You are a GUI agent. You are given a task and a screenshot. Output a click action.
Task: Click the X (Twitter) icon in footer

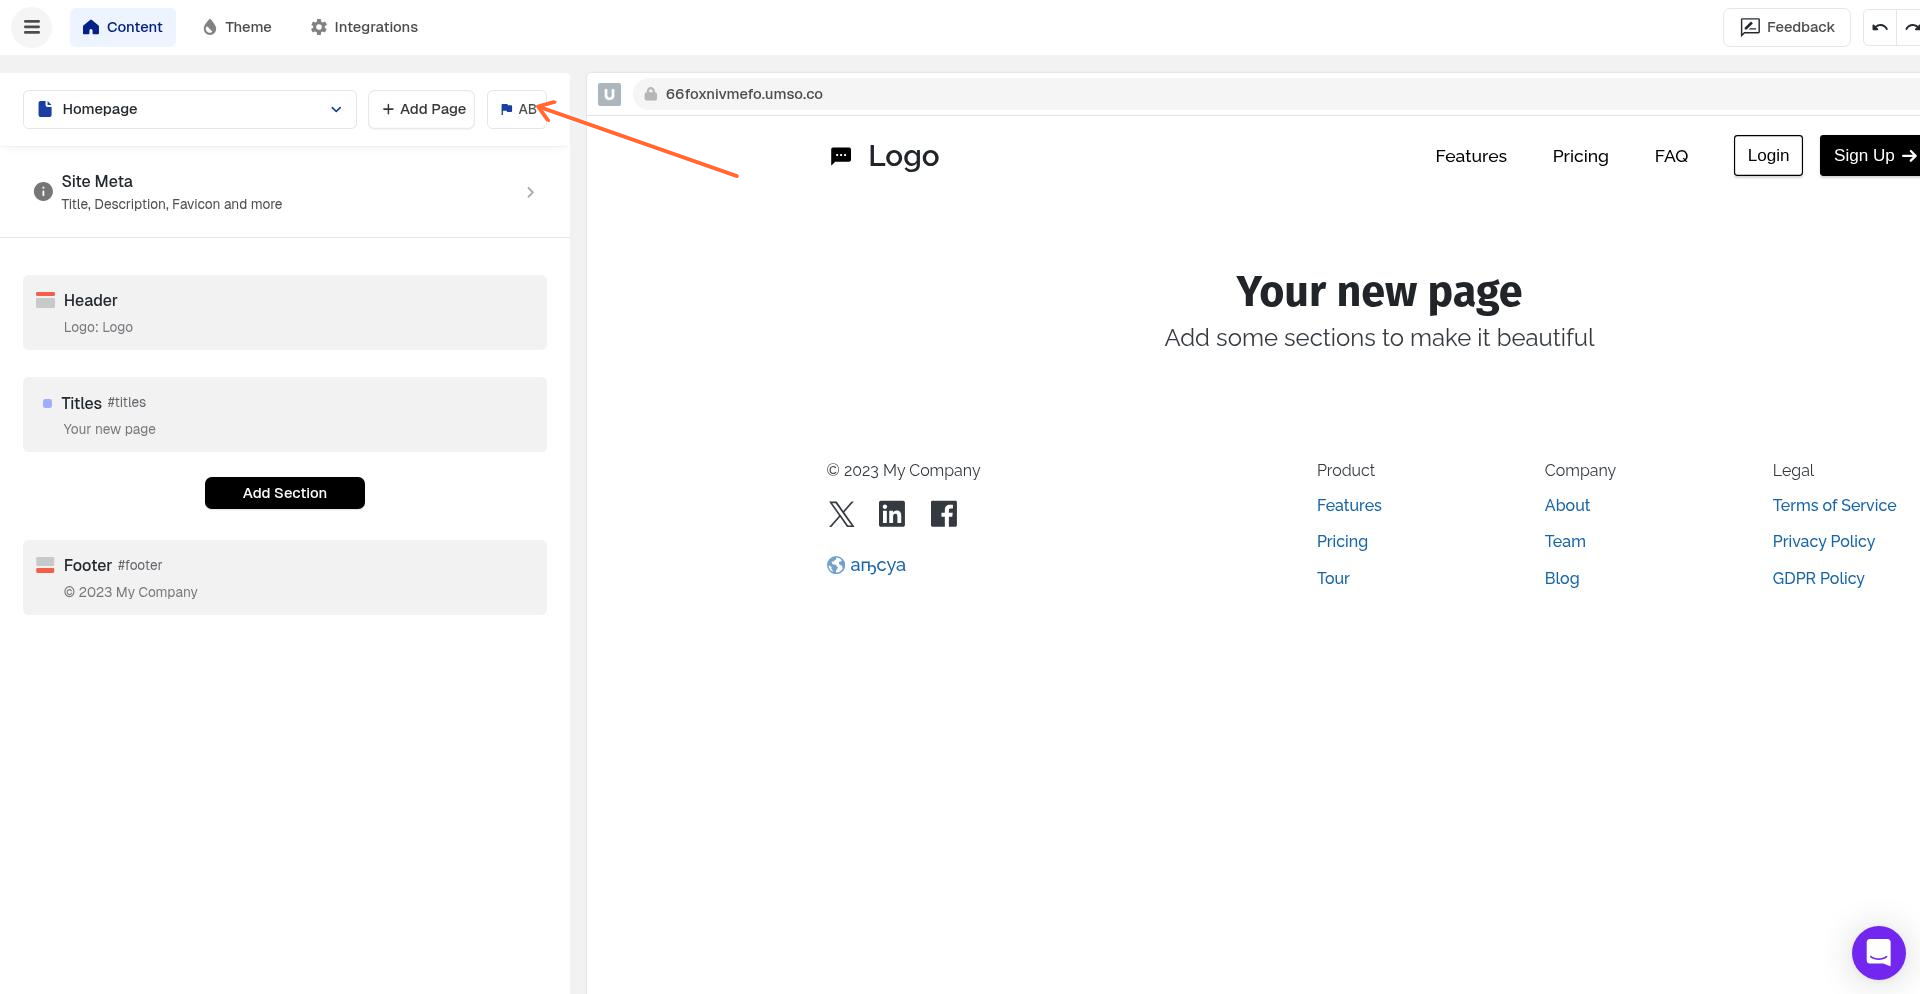[x=841, y=513]
